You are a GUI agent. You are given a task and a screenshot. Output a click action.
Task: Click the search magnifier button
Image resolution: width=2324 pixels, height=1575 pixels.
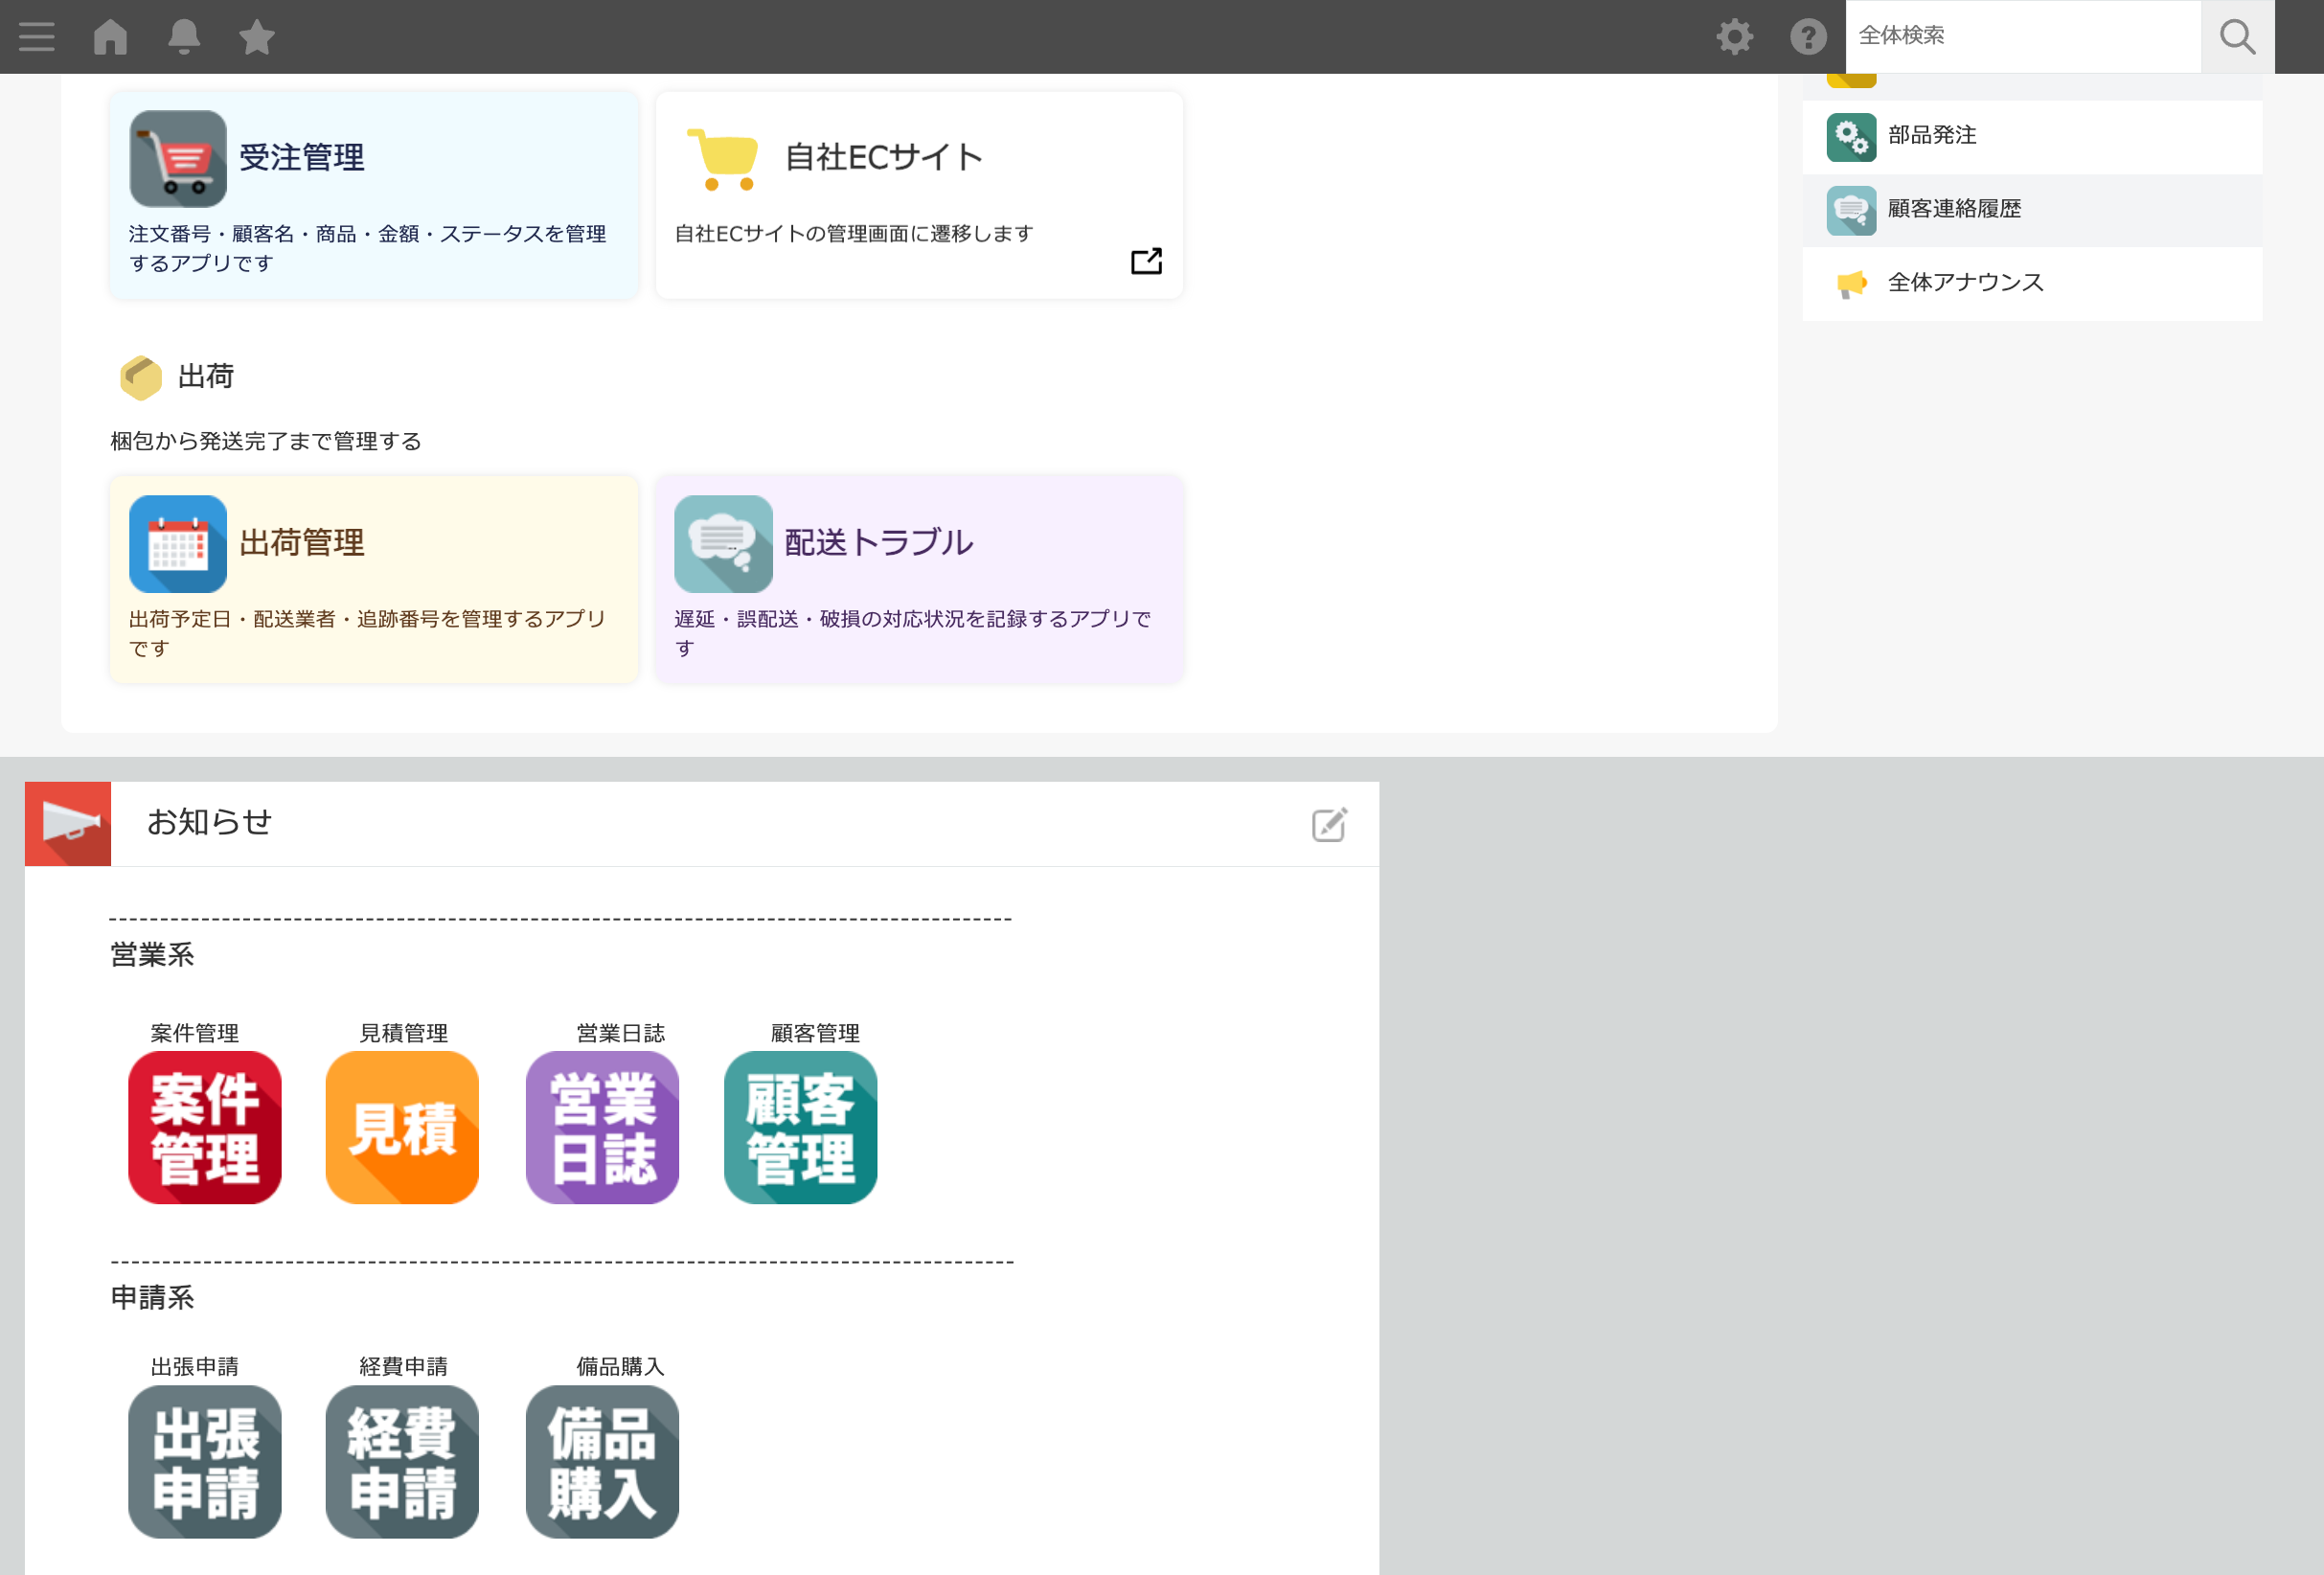pos(2238,37)
